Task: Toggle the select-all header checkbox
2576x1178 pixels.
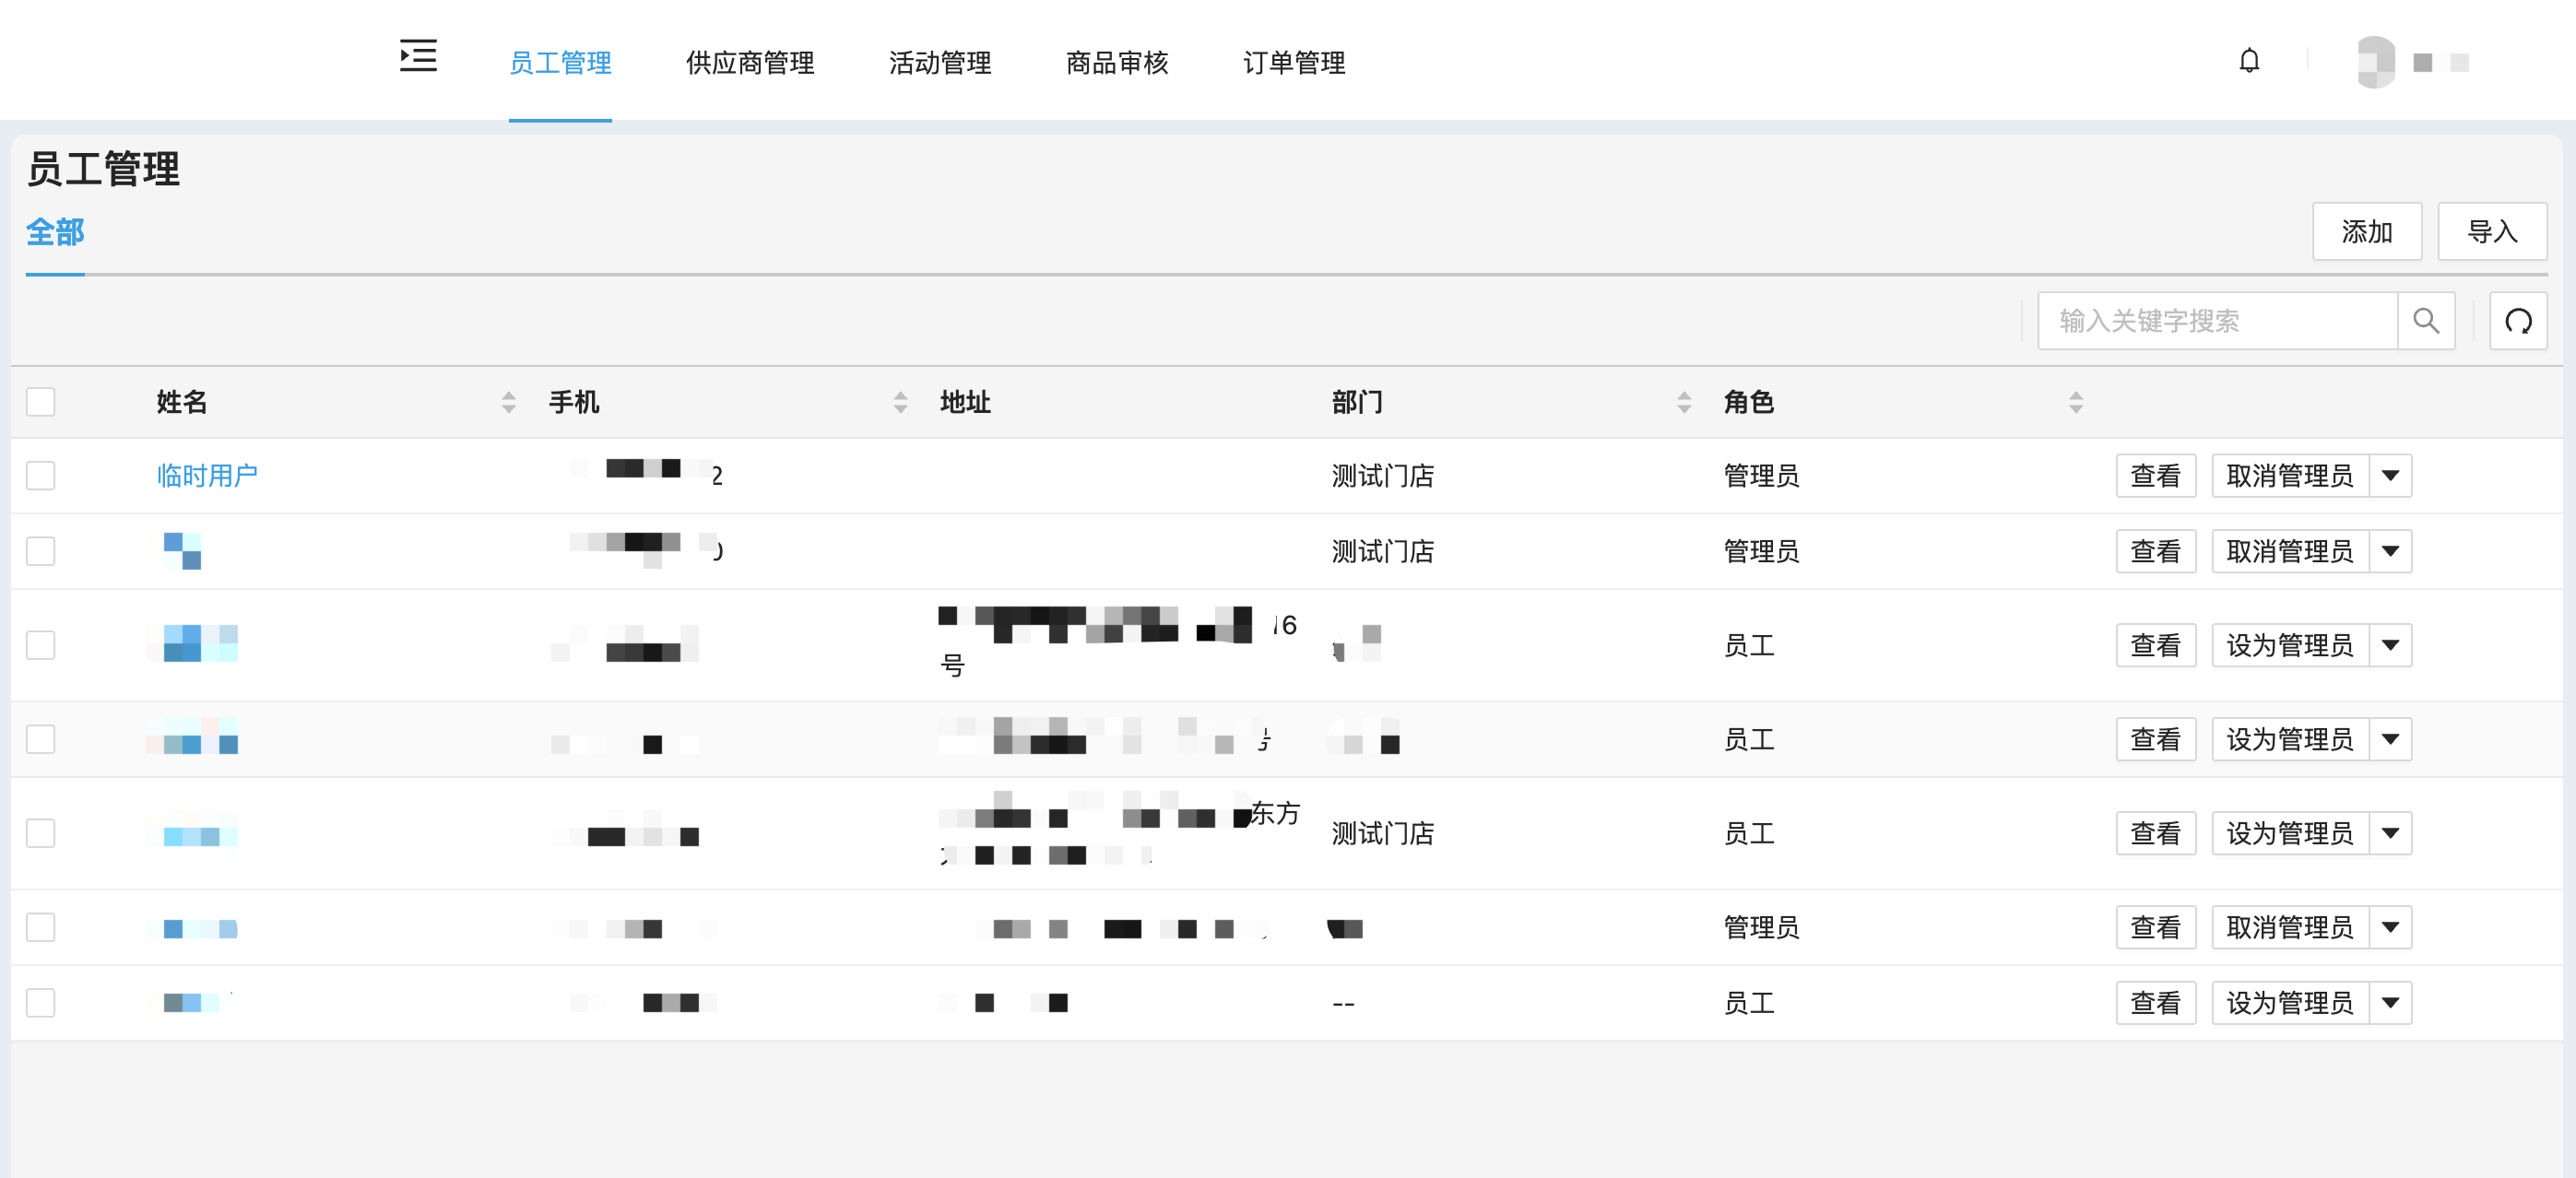Action: click(41, 402)
